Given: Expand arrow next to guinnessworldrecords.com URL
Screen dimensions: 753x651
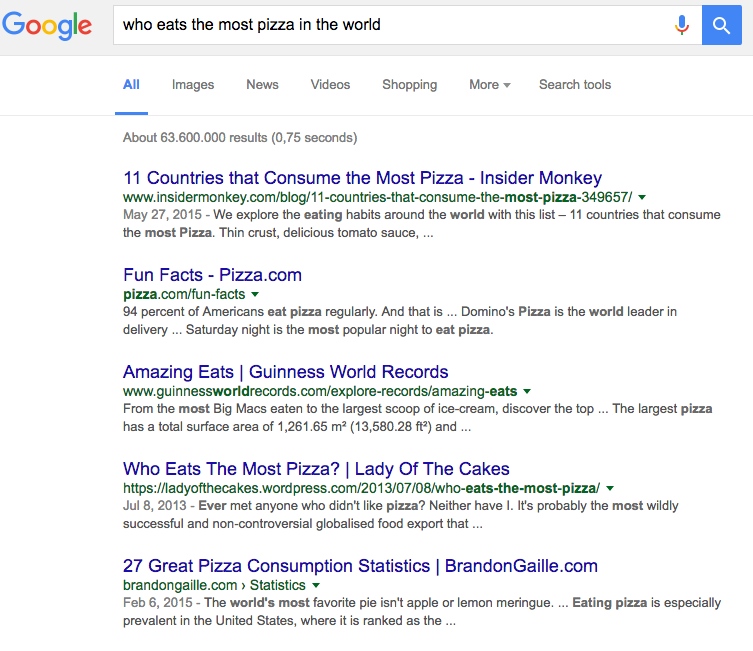Looking at the screenshot, I should point(527,391).
